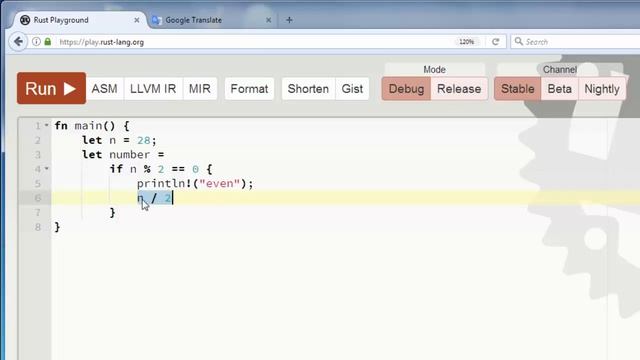Click the line number 3 in gutter

38,155
